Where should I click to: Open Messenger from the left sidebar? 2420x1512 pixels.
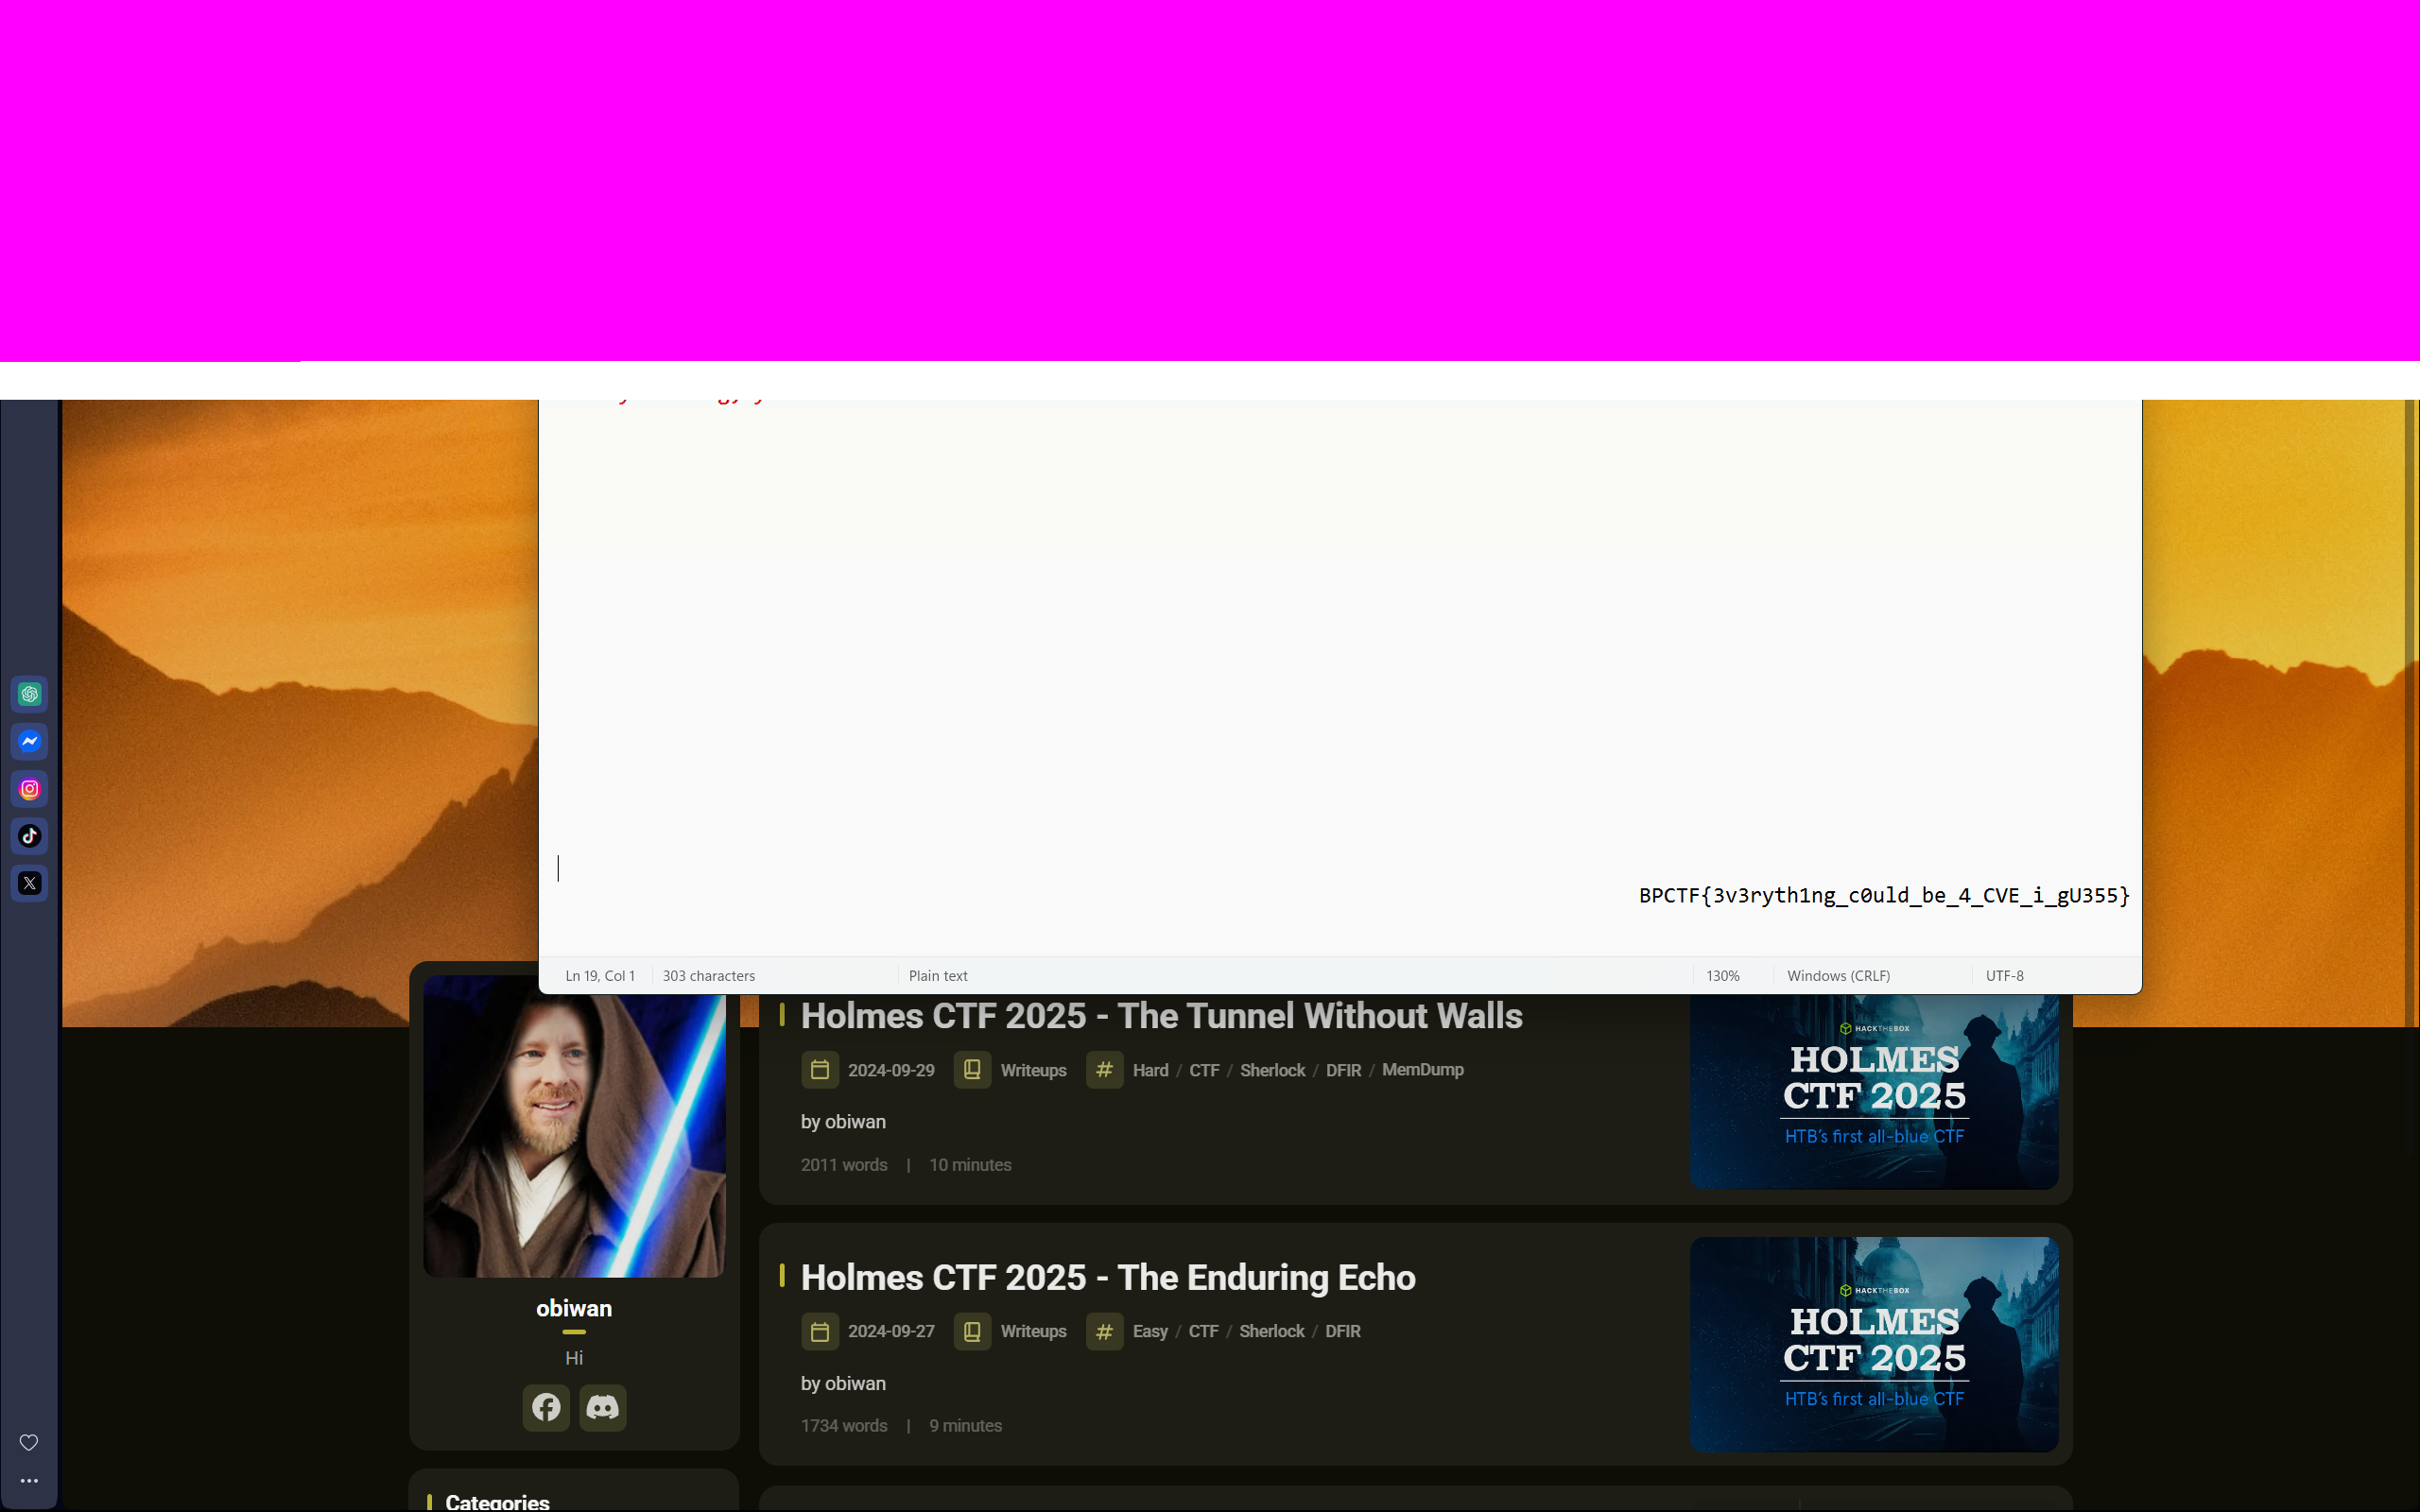(29, 741)
